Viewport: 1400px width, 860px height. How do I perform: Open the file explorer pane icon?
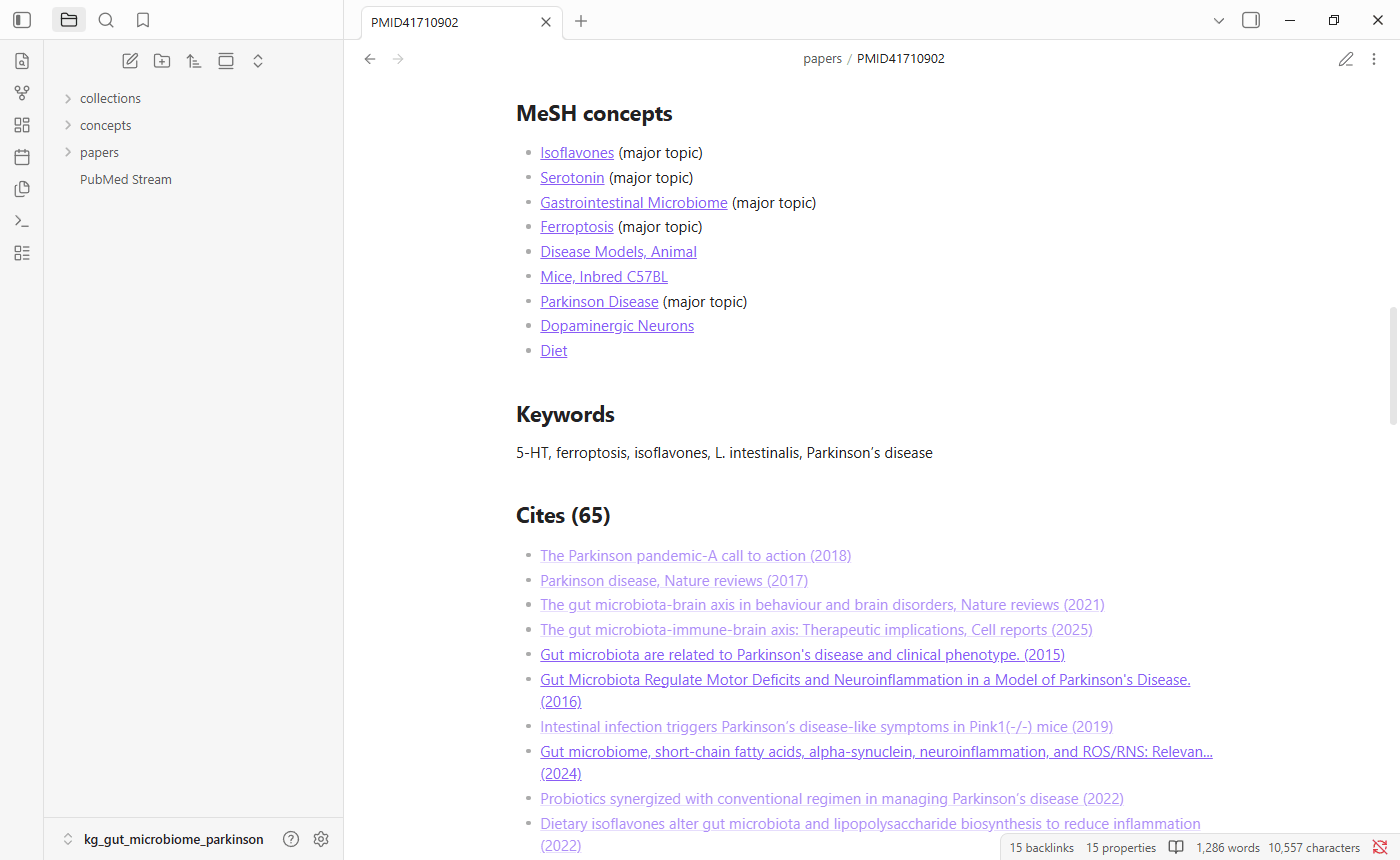point(69,20)
